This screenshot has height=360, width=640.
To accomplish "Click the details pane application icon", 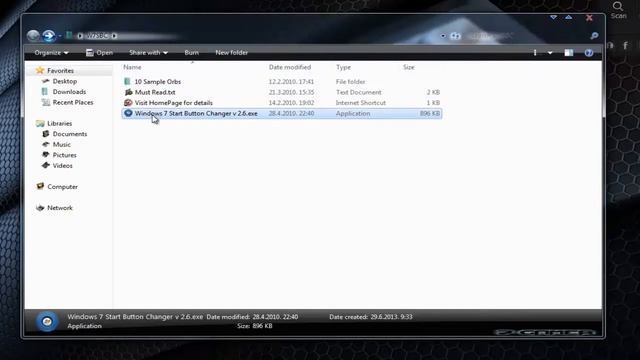I will coord(47,322).
